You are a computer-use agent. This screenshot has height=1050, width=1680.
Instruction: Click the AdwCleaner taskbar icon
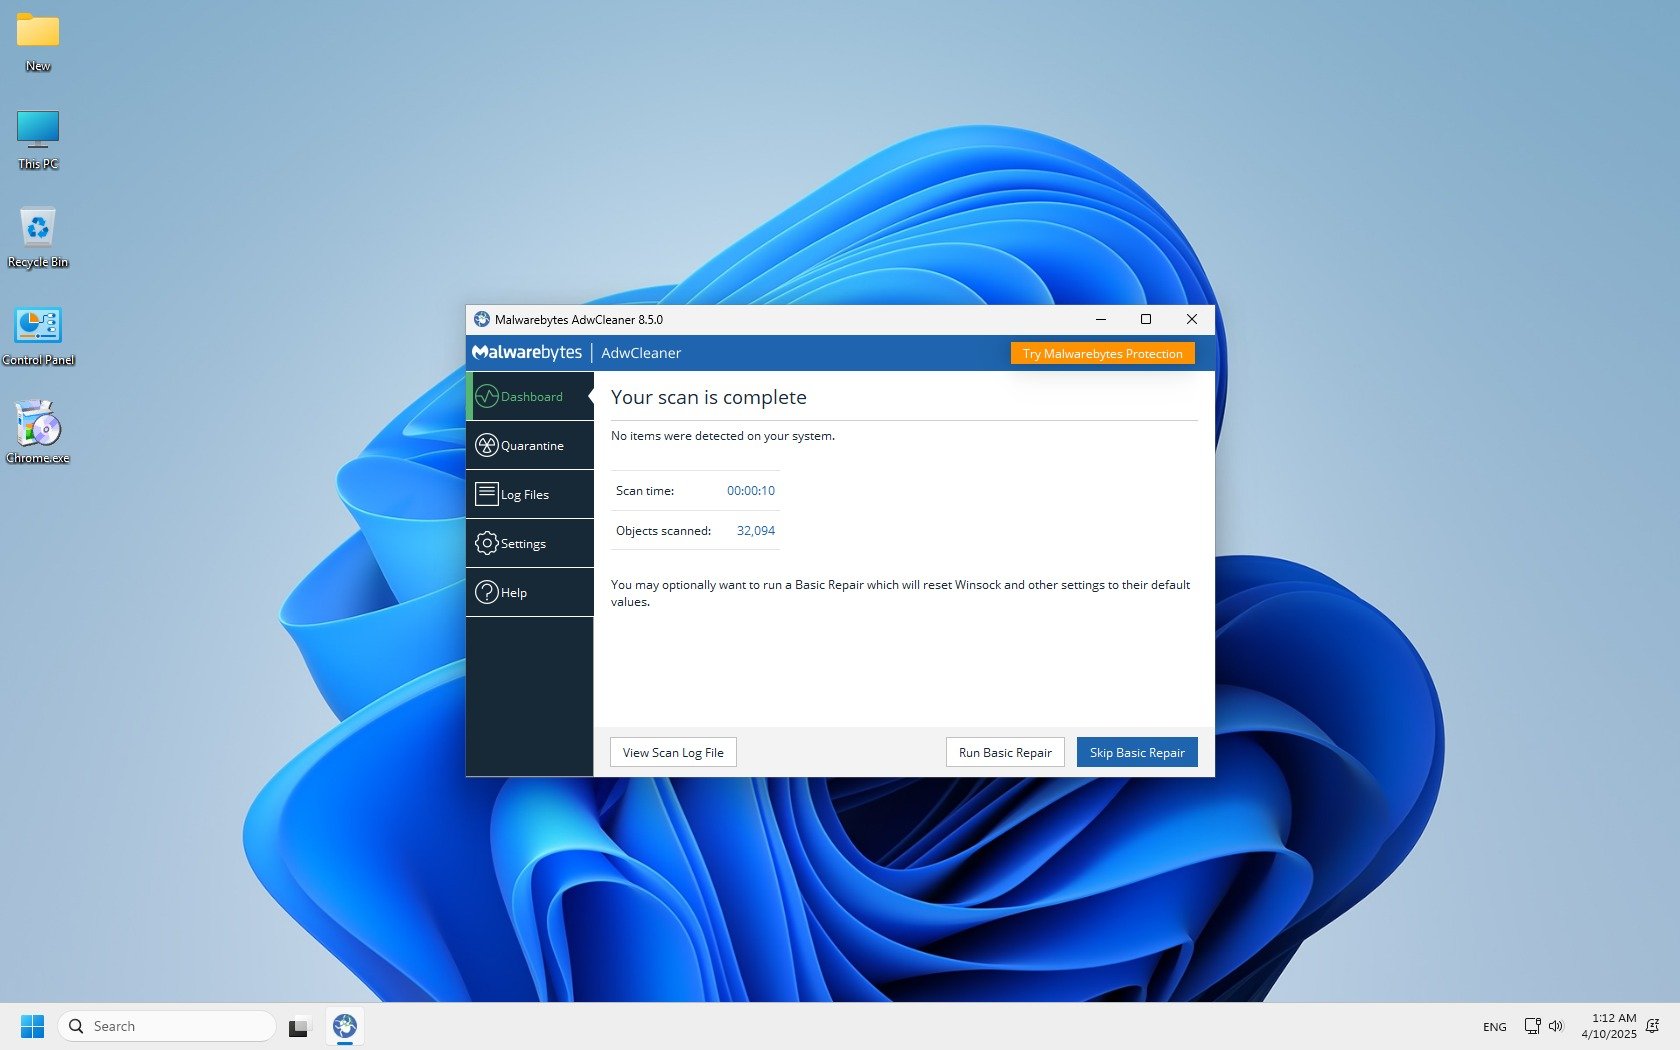345,1026
